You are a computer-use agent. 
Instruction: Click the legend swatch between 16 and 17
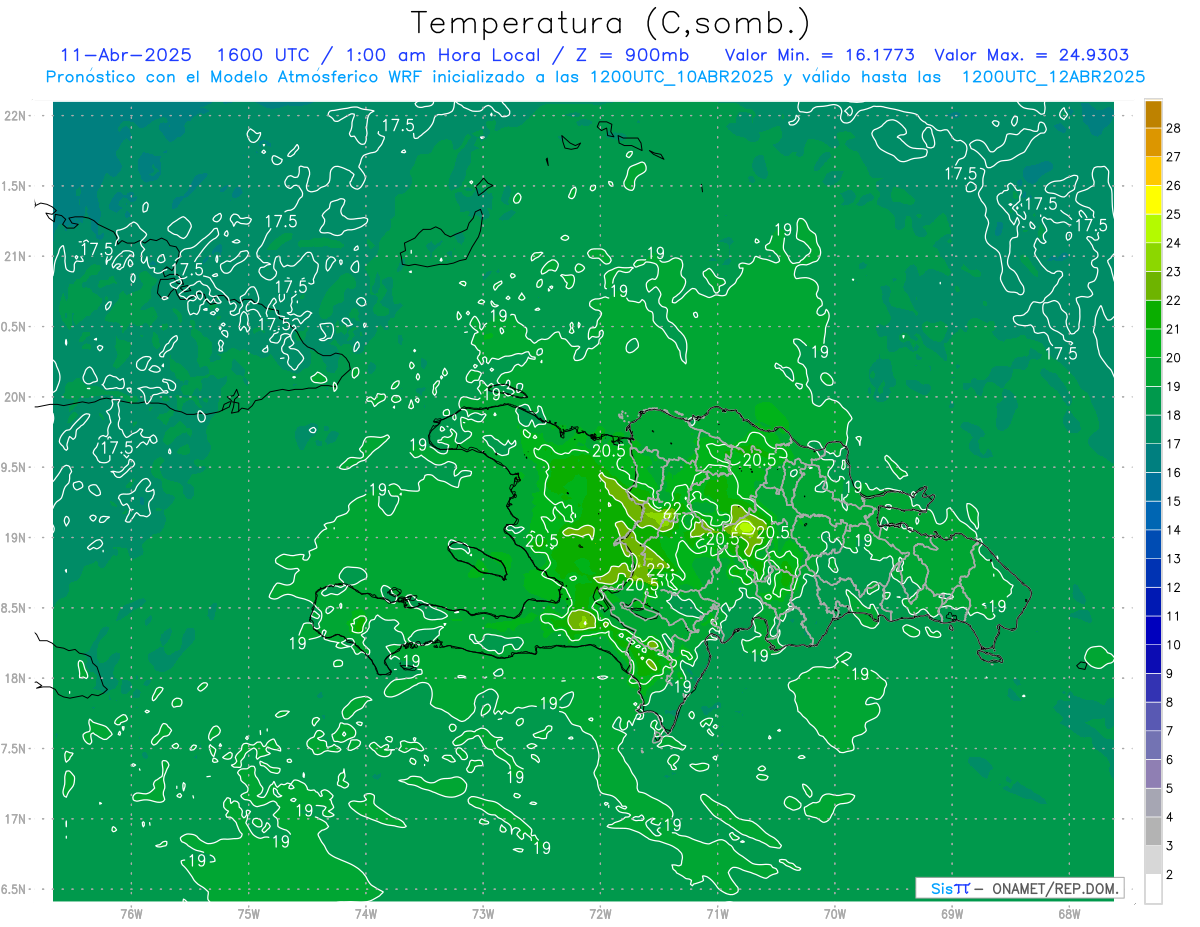(1153, 458)
